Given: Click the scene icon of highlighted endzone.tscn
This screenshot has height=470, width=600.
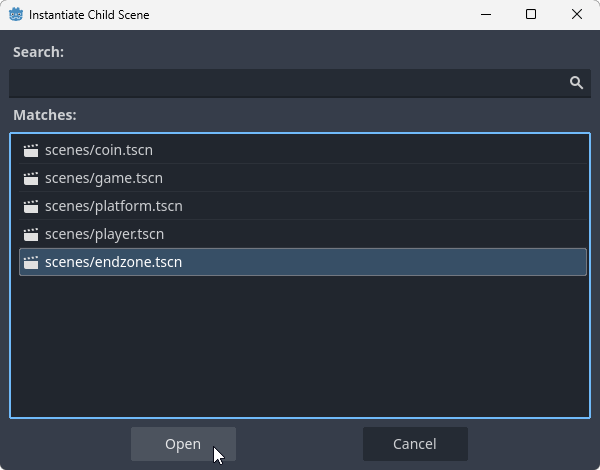Looking at the screenshot, I should [31, 262].
